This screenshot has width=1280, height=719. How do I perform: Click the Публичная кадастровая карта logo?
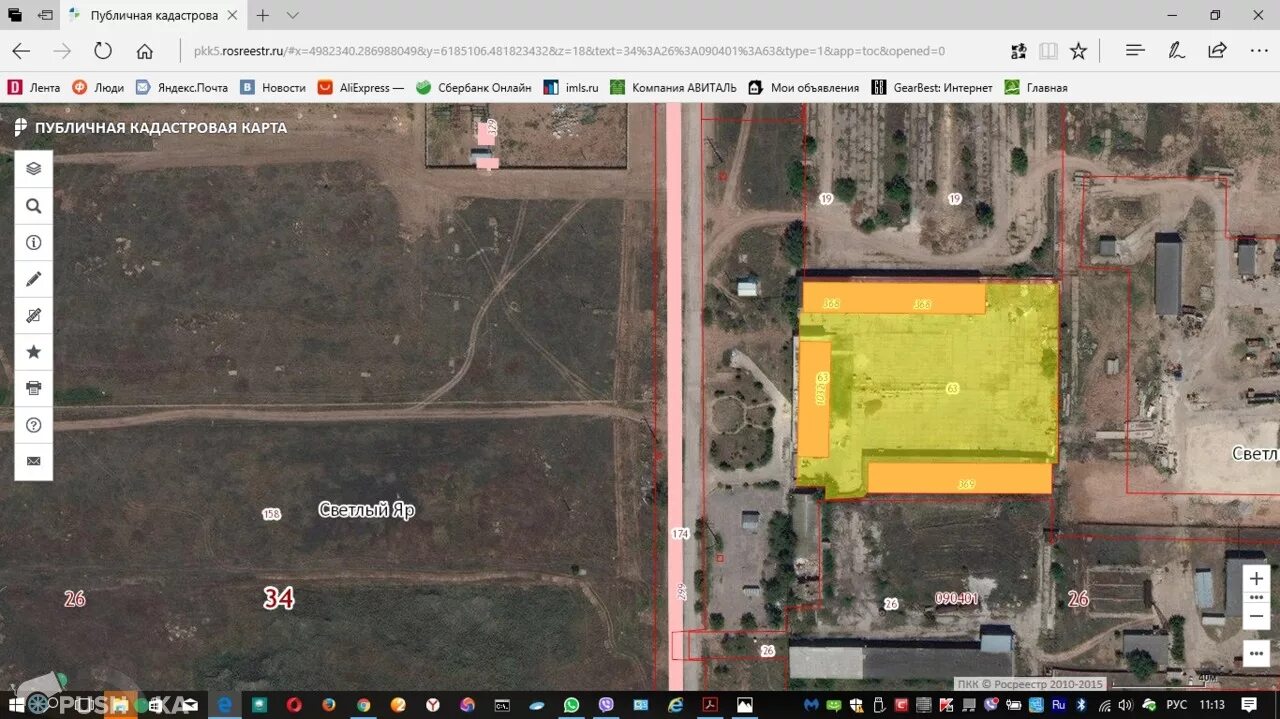(150, 127)
